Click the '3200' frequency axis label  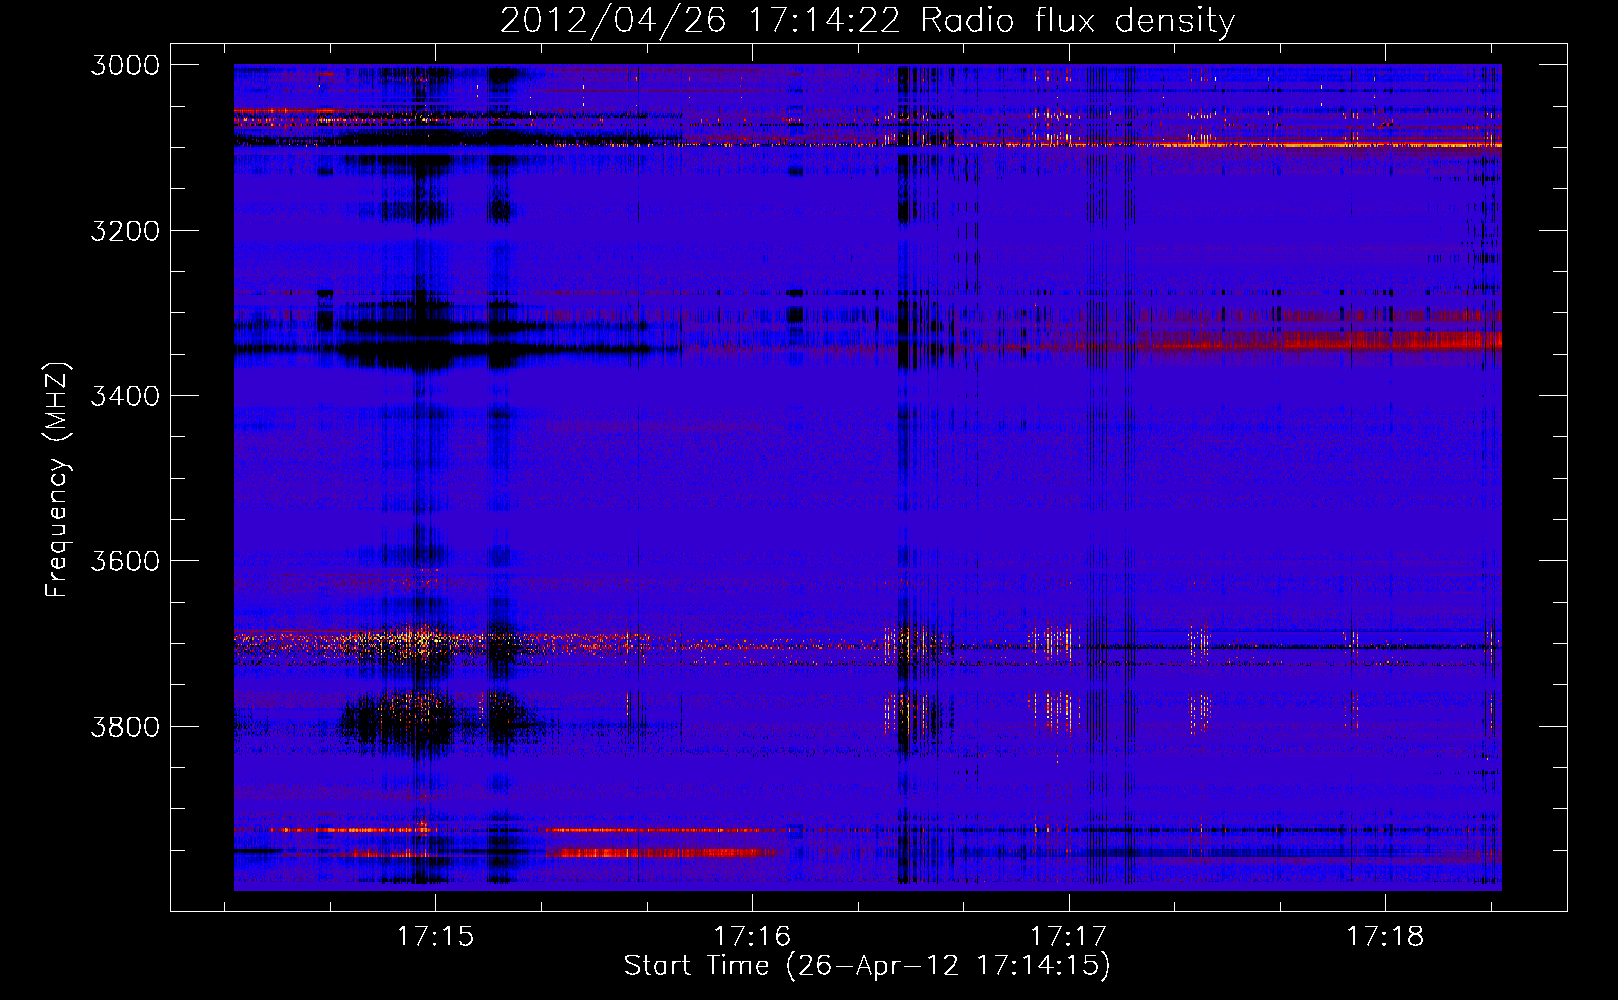coord(125,231)
